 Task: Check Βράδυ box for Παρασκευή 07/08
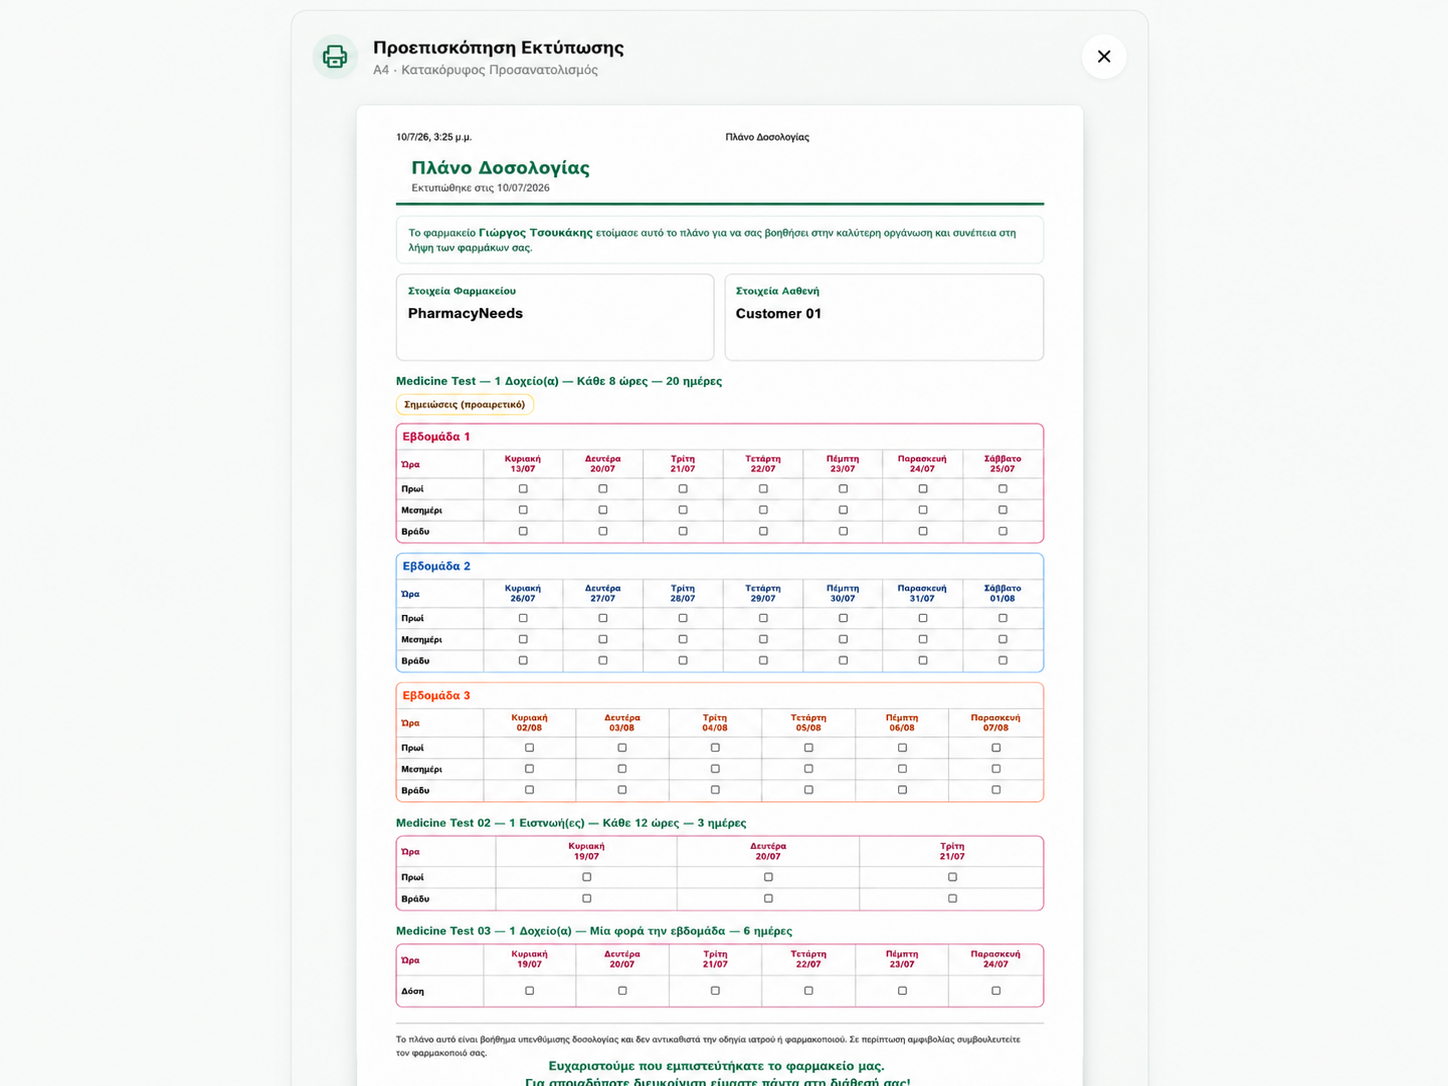click(996, 790)
